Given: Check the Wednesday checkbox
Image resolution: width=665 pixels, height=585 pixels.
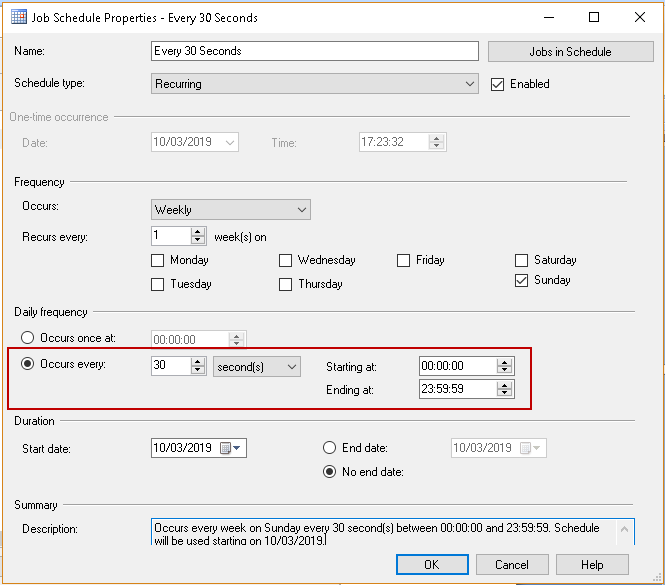Looking at the screenshot, I should coord(285,260).
